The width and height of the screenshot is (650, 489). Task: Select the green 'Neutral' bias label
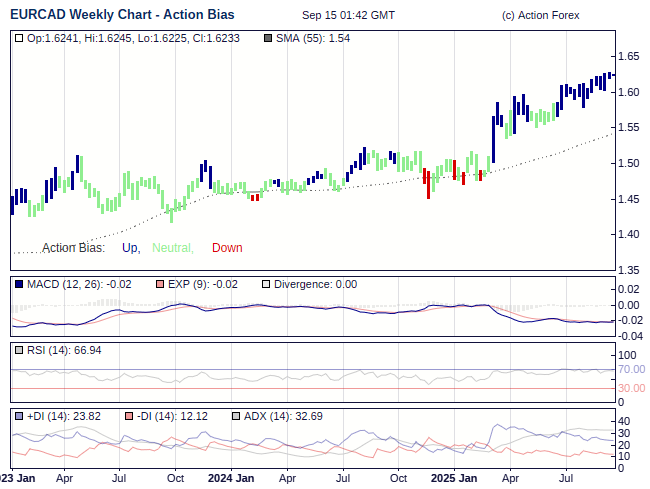[x=173, y=248]
